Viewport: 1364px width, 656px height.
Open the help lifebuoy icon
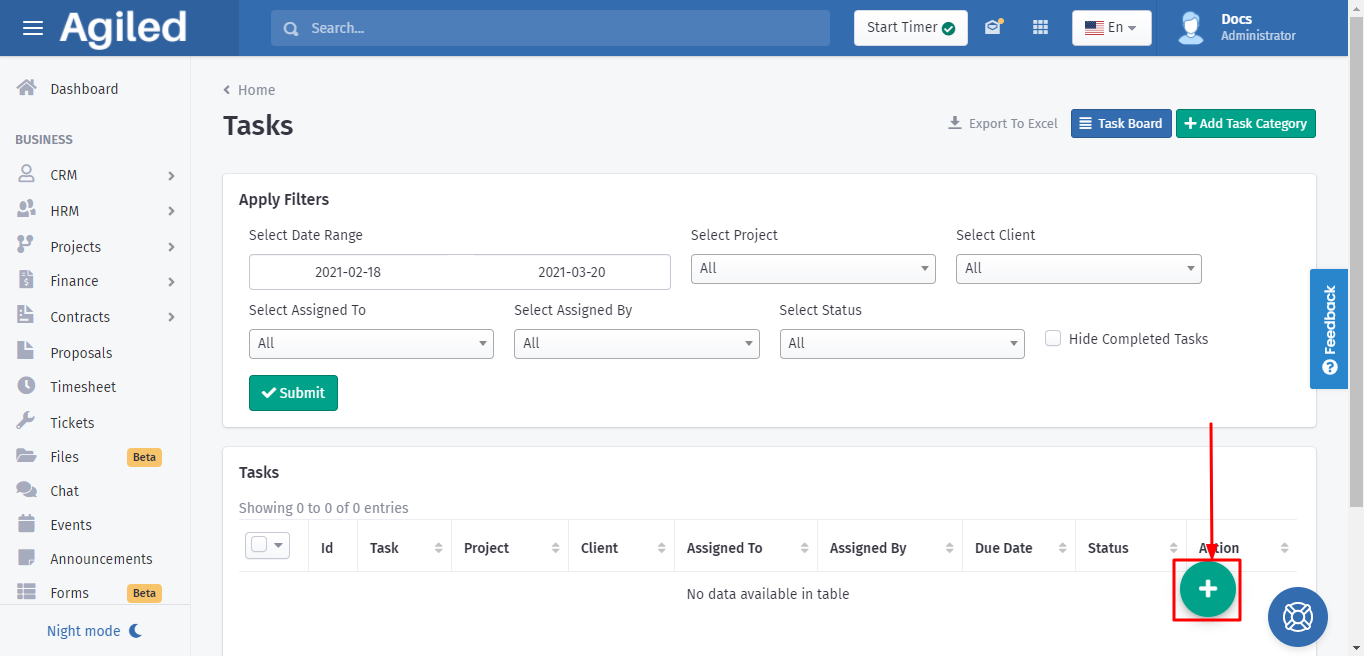(1297, 617)
